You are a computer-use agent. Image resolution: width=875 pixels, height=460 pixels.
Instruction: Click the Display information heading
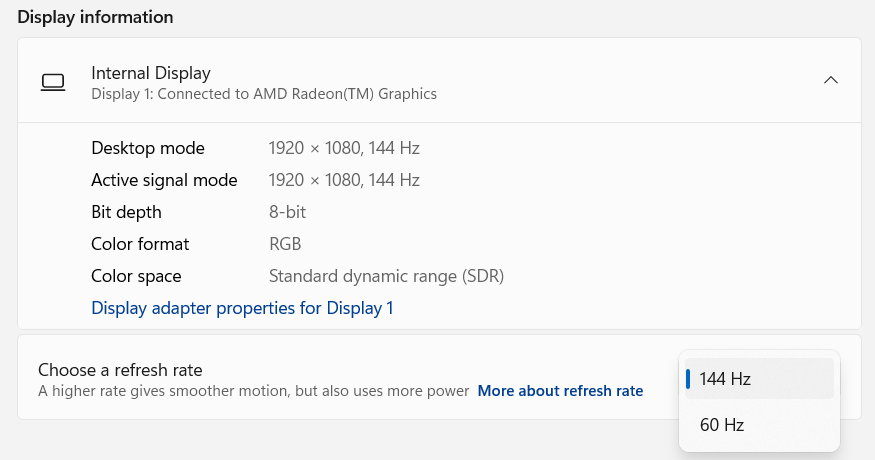coord(95,17)
